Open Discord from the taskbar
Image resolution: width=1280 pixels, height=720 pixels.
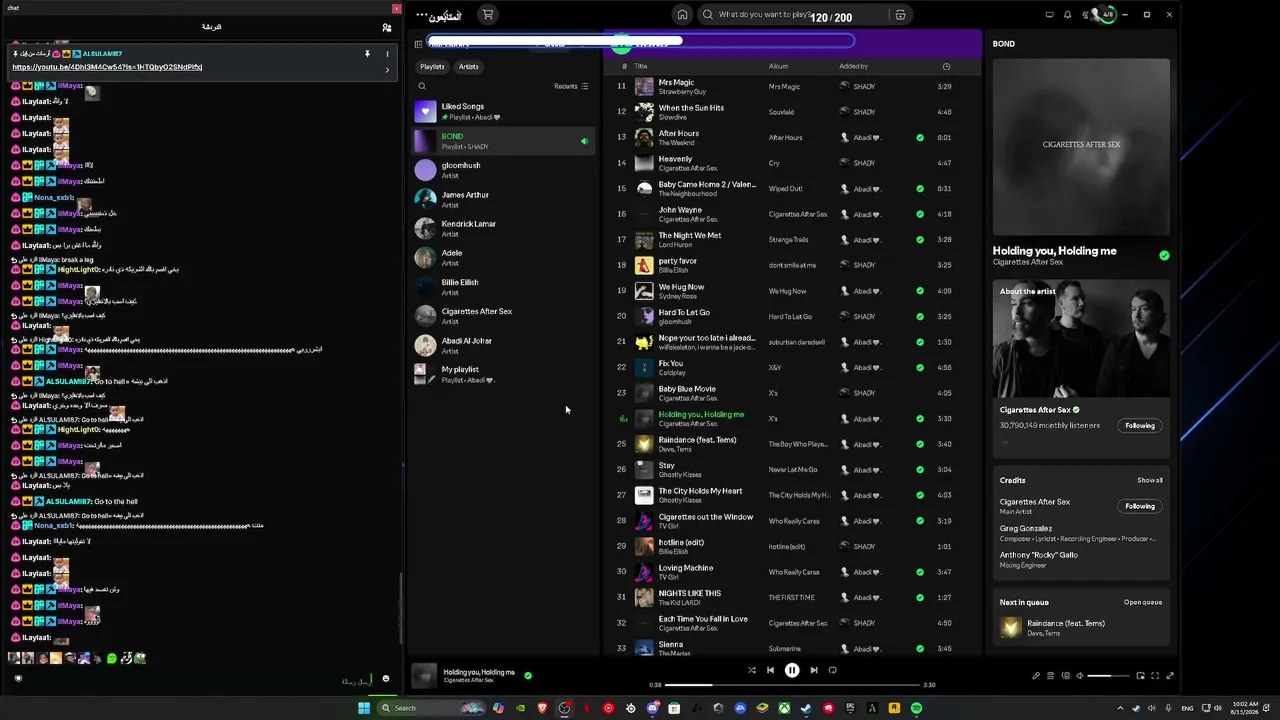pos(652,708)
